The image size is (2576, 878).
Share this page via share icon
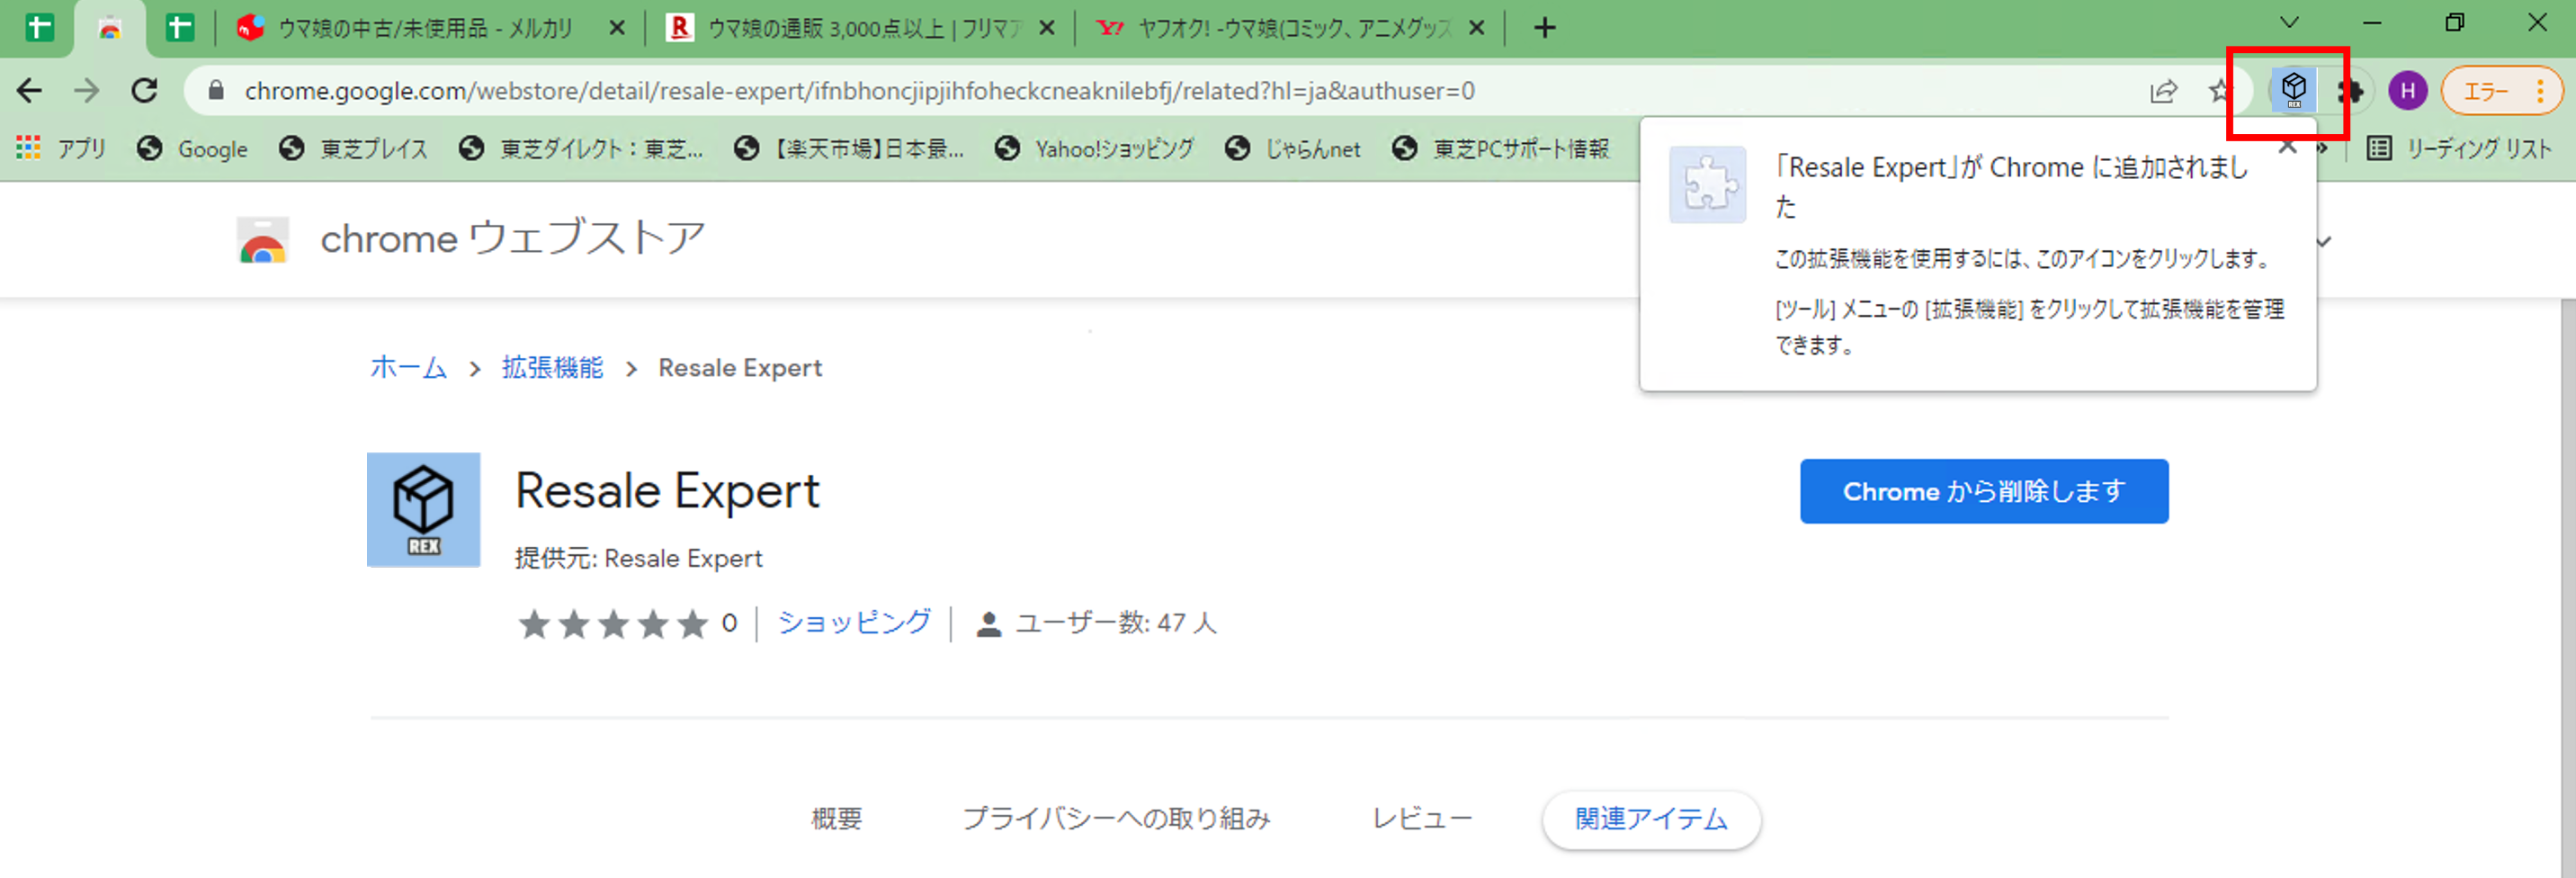tap(2164, 91)
